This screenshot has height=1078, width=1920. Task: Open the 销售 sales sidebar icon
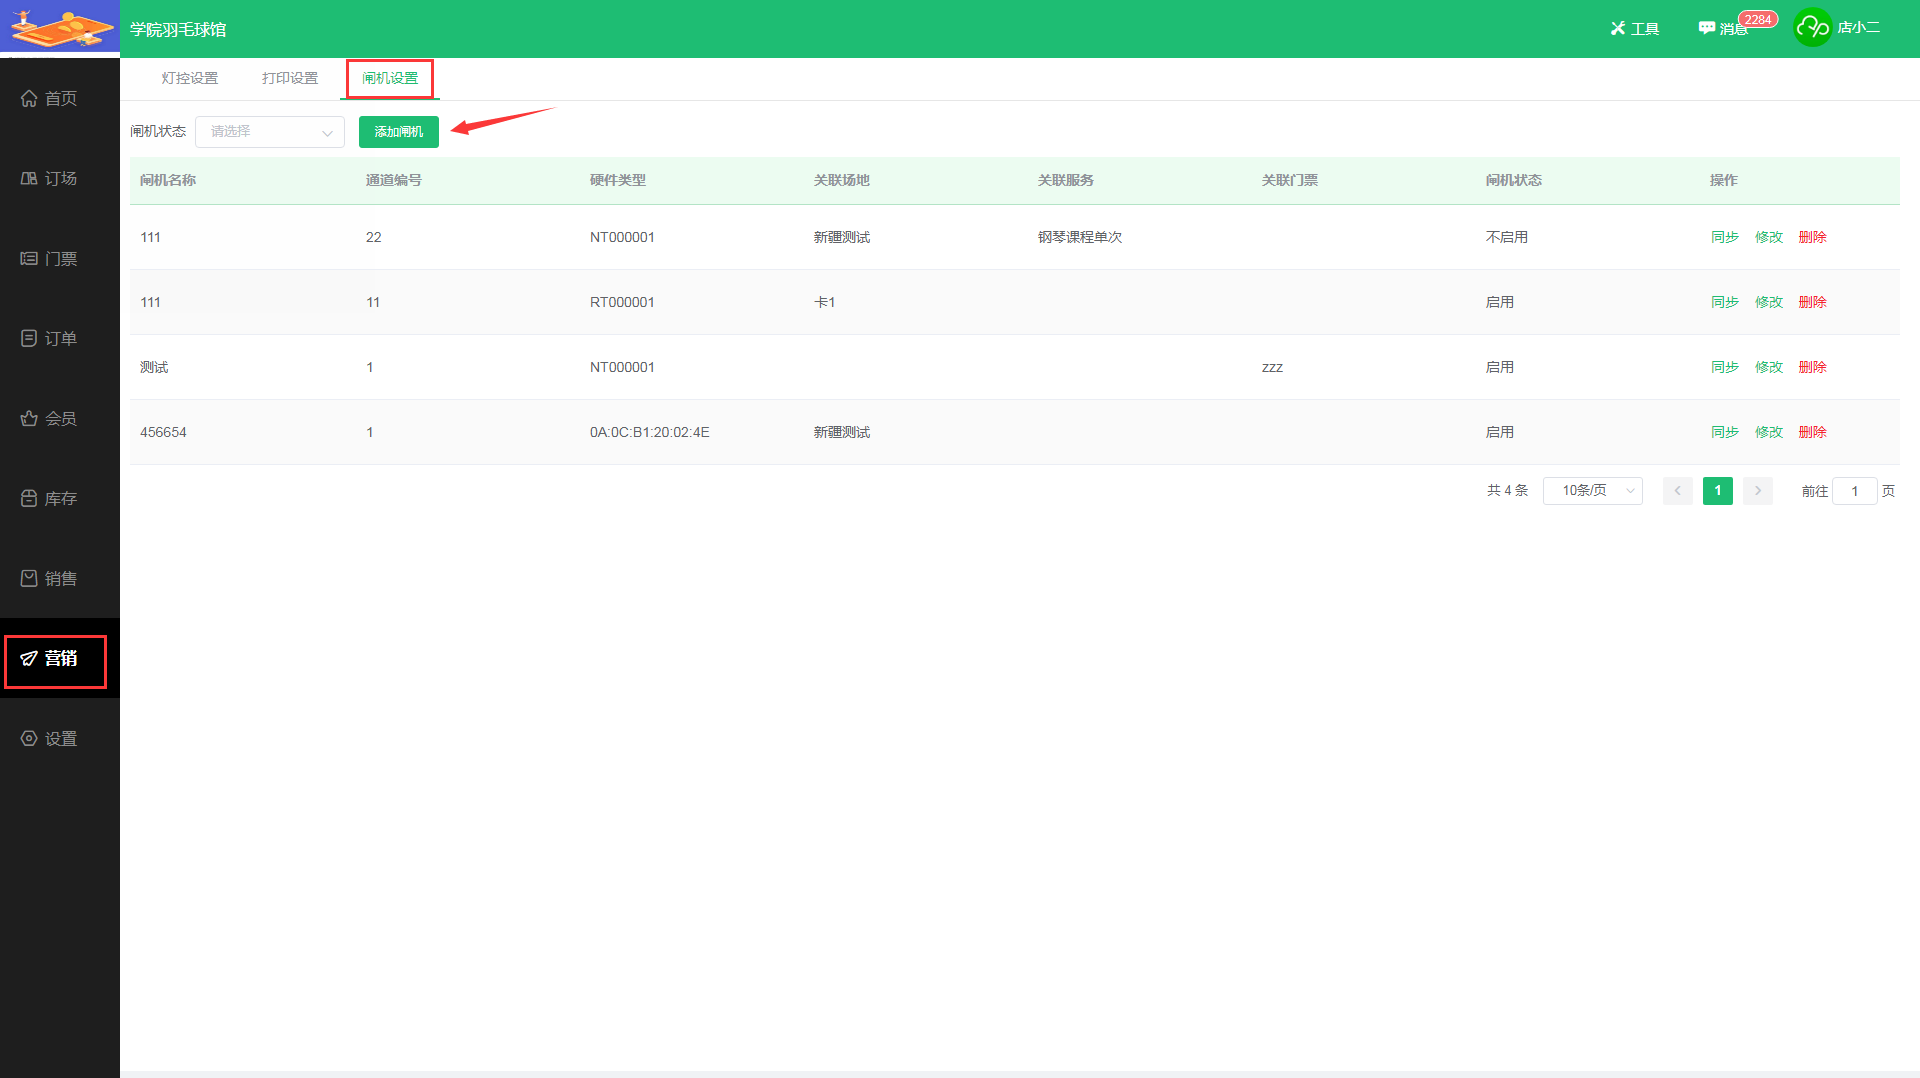click(x=29, y=578)
